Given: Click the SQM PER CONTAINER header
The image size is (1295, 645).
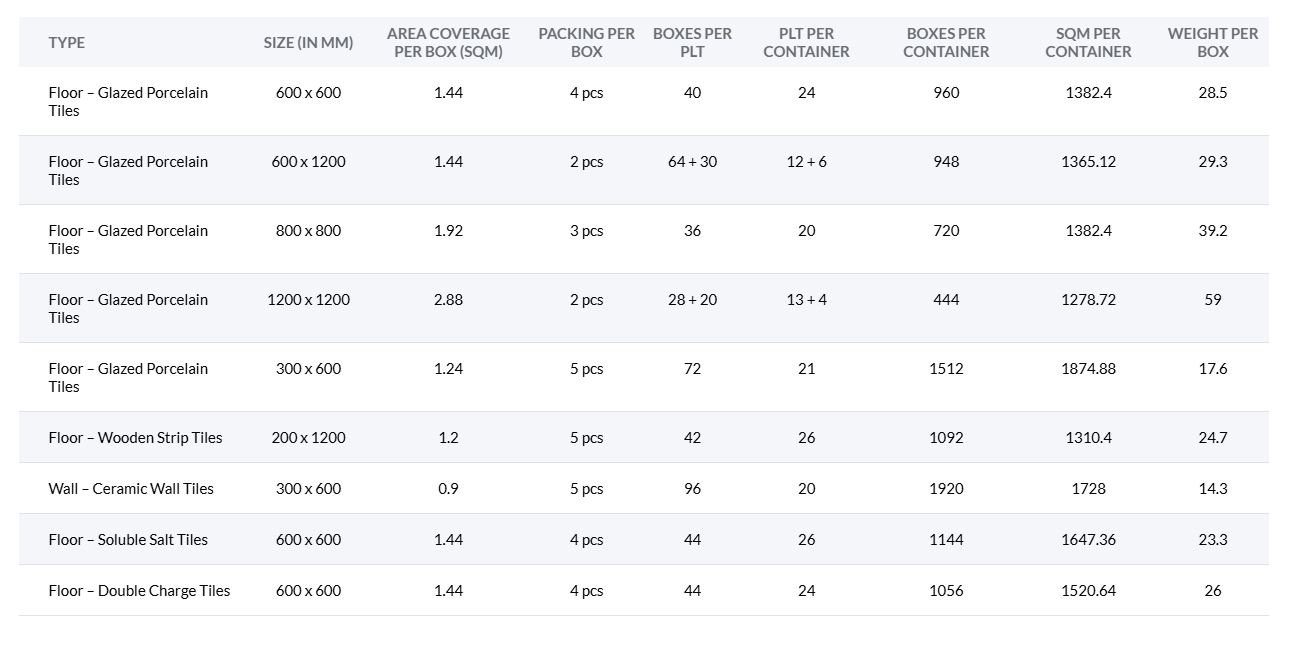Looking at the screenshot, I should coord(1088,42).
